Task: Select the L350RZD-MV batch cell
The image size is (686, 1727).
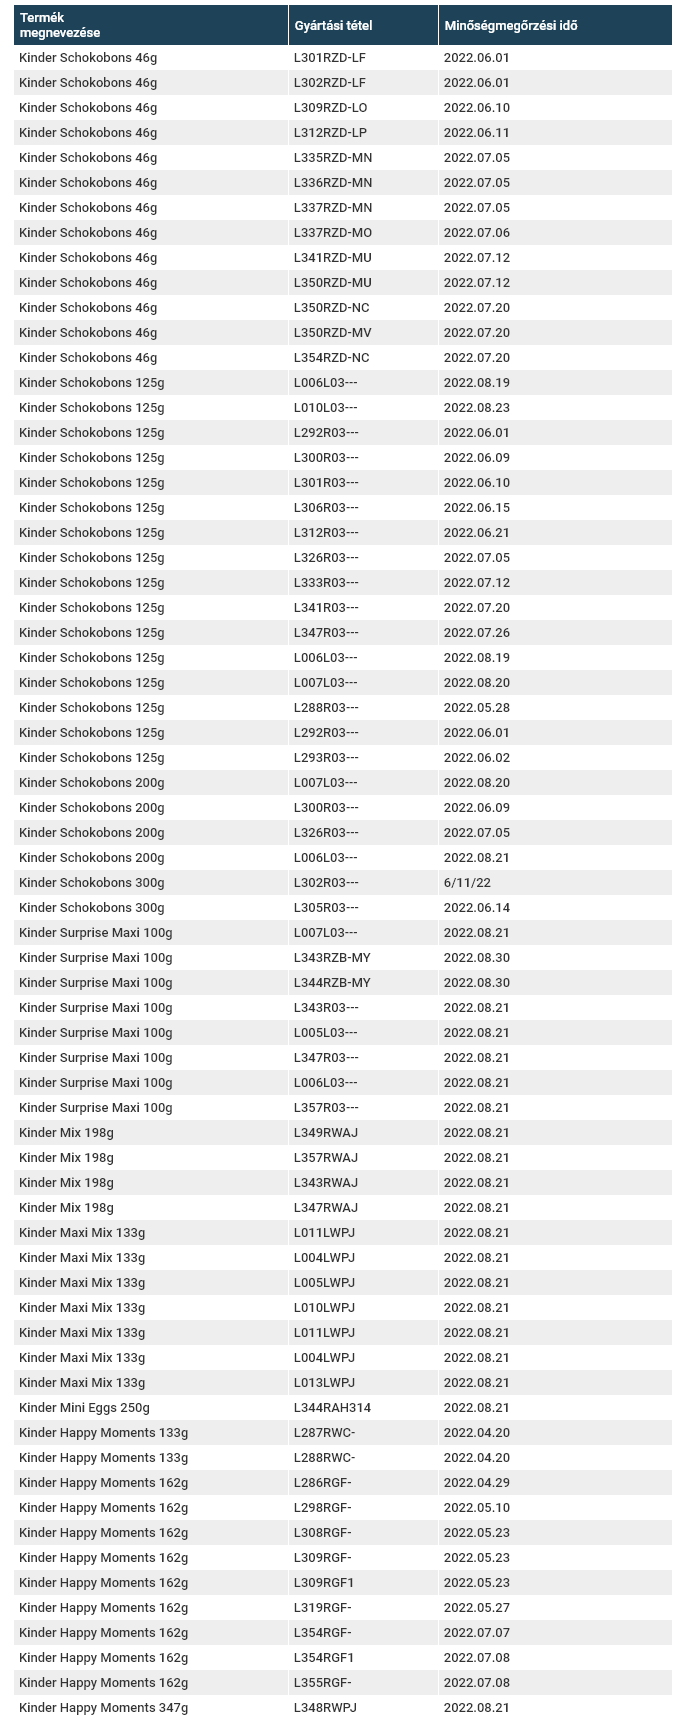Action: pyautogui.click(x=333, y=333)
